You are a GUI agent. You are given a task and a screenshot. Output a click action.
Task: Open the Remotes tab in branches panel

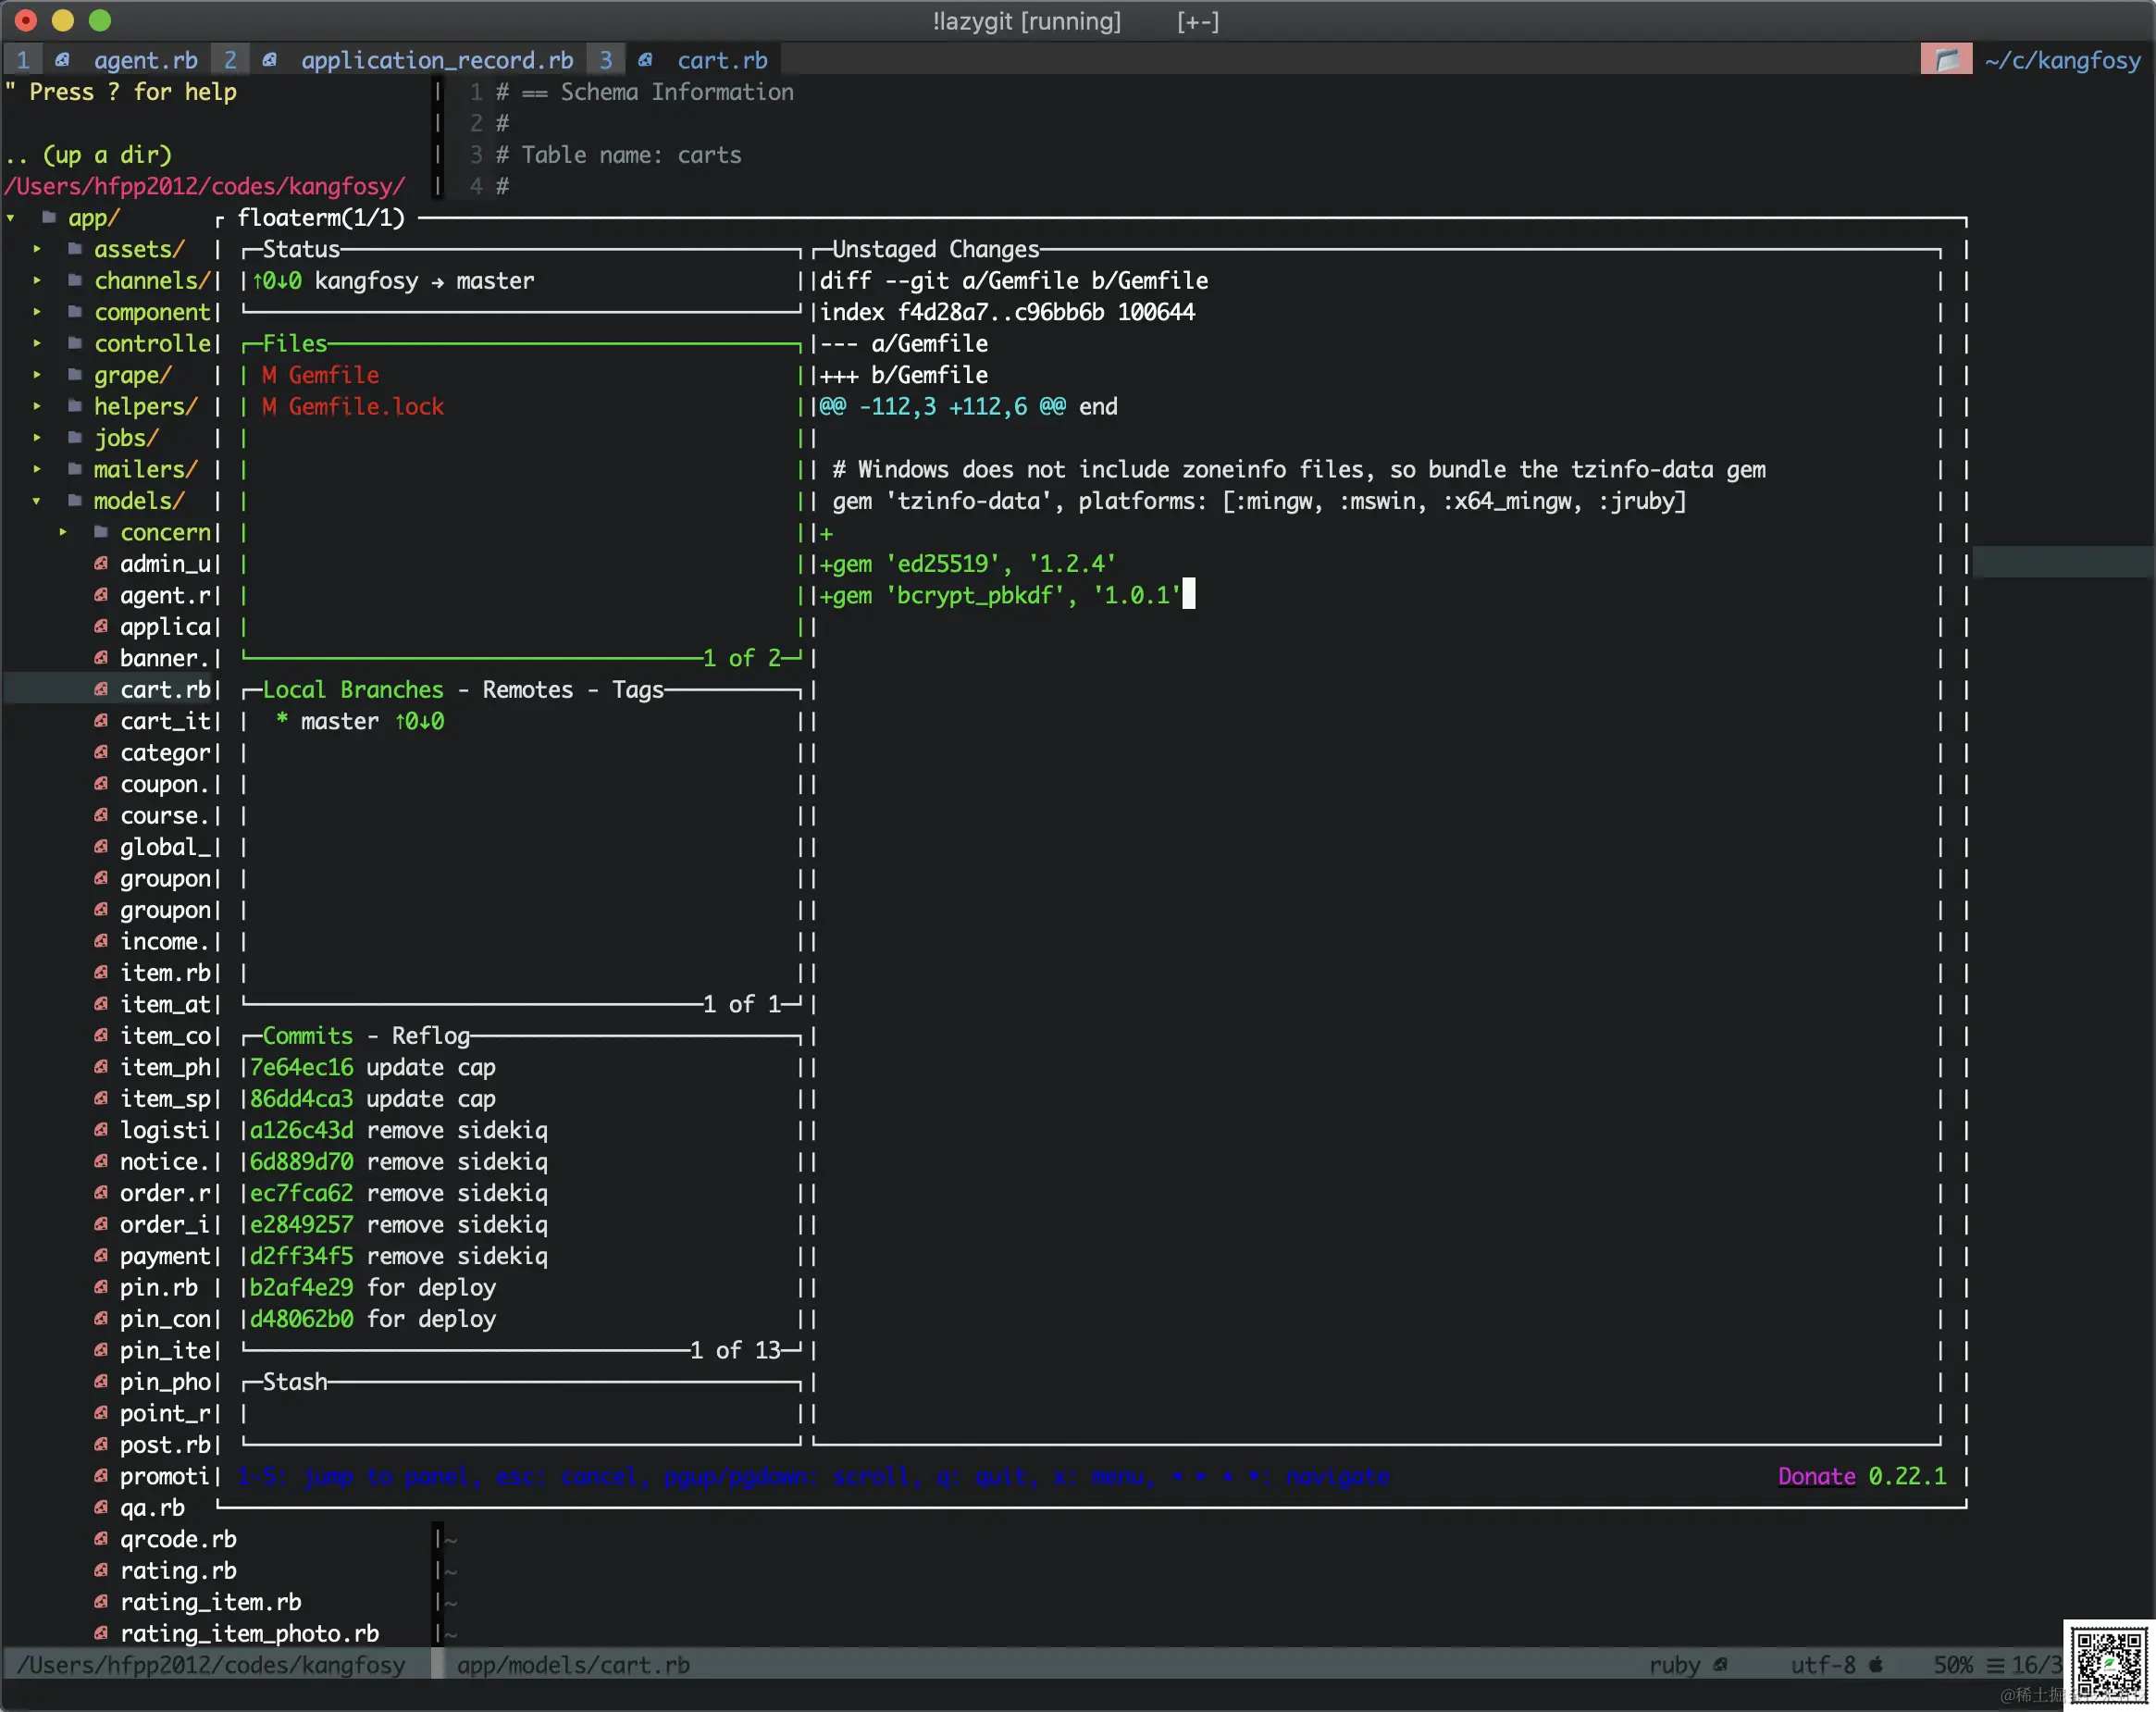(527, 689)
